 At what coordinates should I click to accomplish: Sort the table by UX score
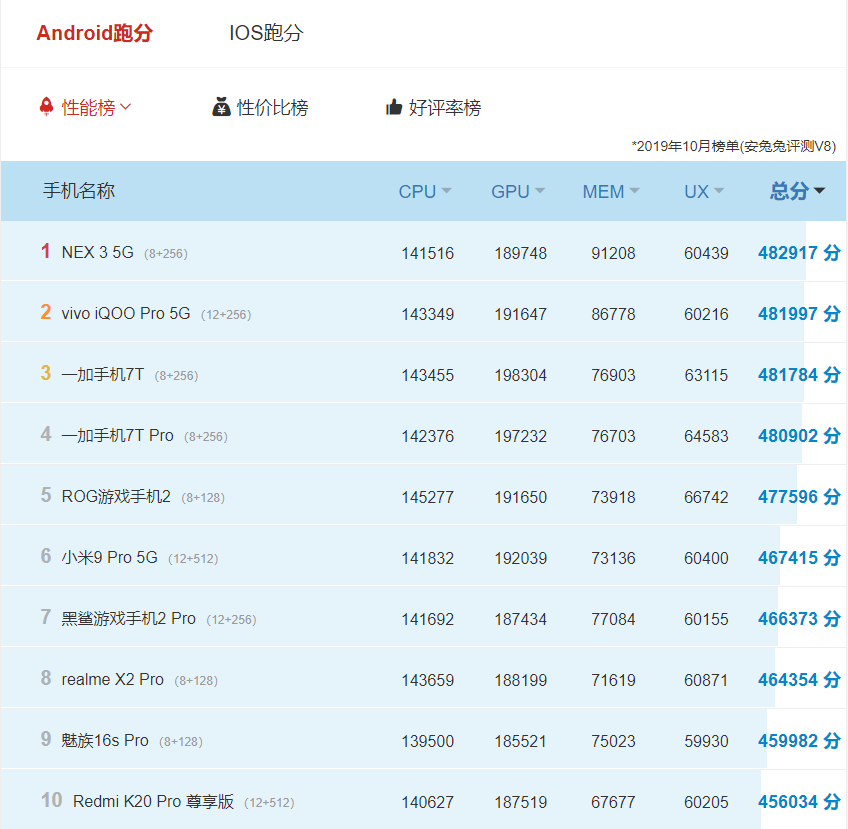(x=704, y=191)
